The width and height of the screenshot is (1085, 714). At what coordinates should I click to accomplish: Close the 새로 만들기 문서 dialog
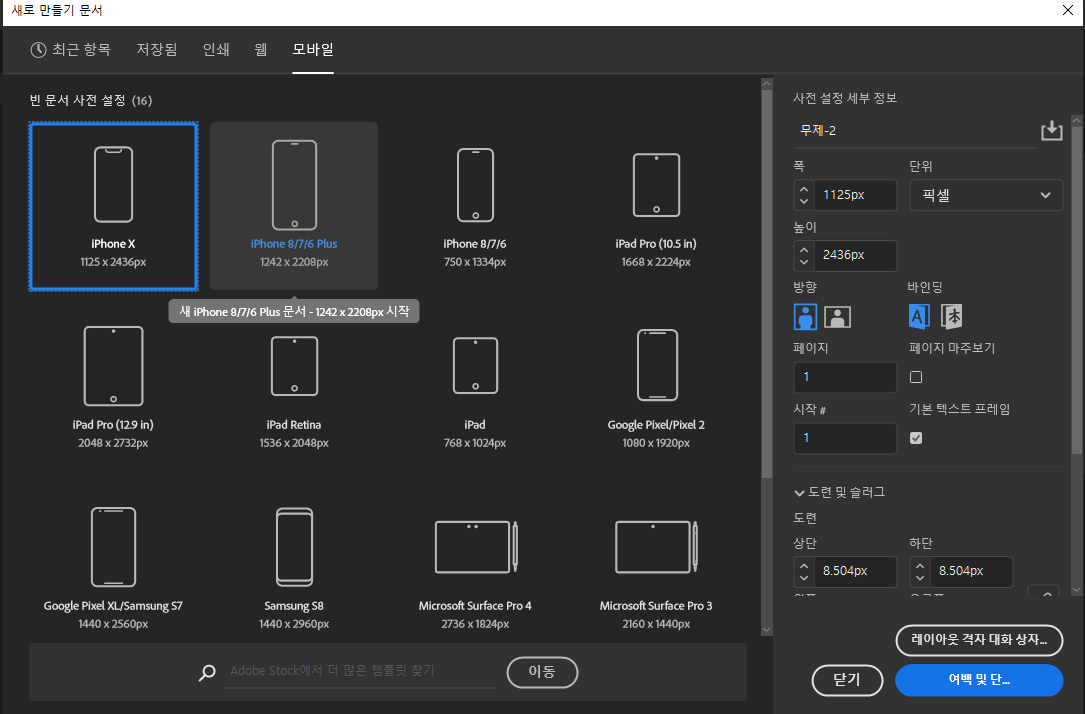point(1068,10)
